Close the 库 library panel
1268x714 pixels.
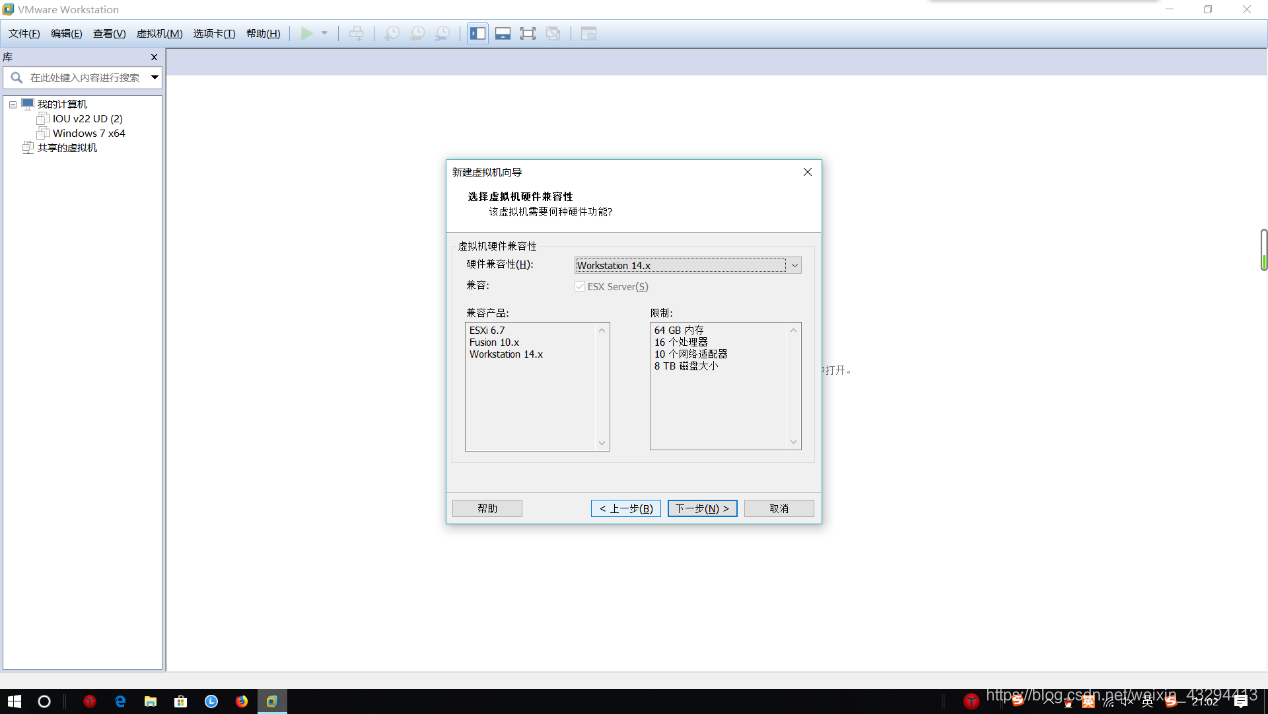click(x=154, y=57)
